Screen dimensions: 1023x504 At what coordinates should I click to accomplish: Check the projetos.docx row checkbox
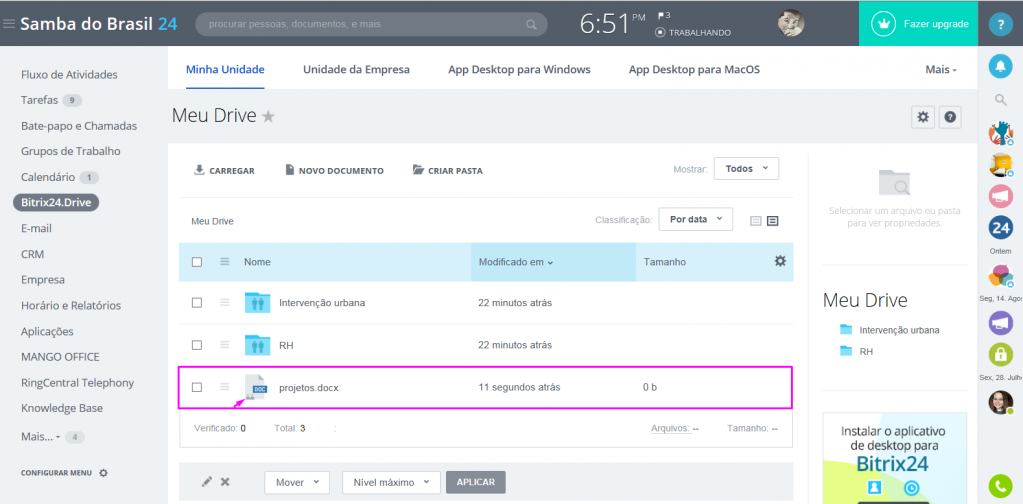[197, 387]
